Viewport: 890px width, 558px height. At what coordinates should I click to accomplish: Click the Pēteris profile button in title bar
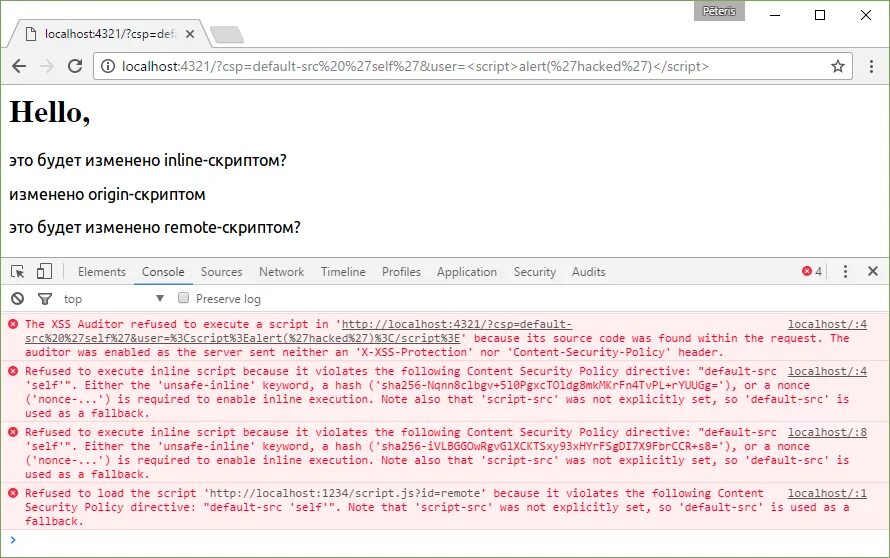point(719,11)
